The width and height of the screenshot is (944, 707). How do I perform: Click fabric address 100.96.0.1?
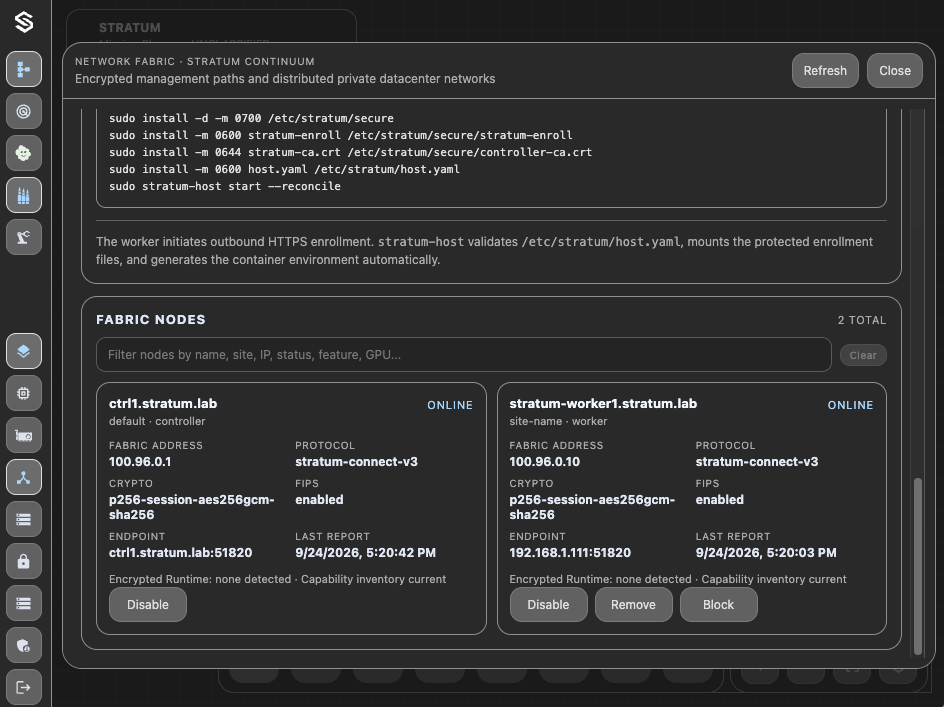[x=140, y=462]
